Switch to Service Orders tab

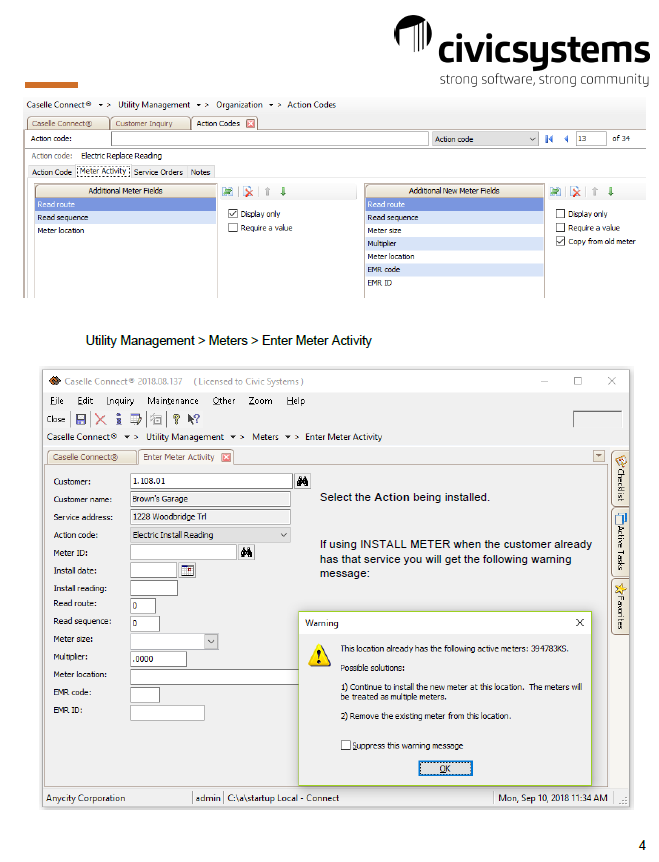point(158,172)
